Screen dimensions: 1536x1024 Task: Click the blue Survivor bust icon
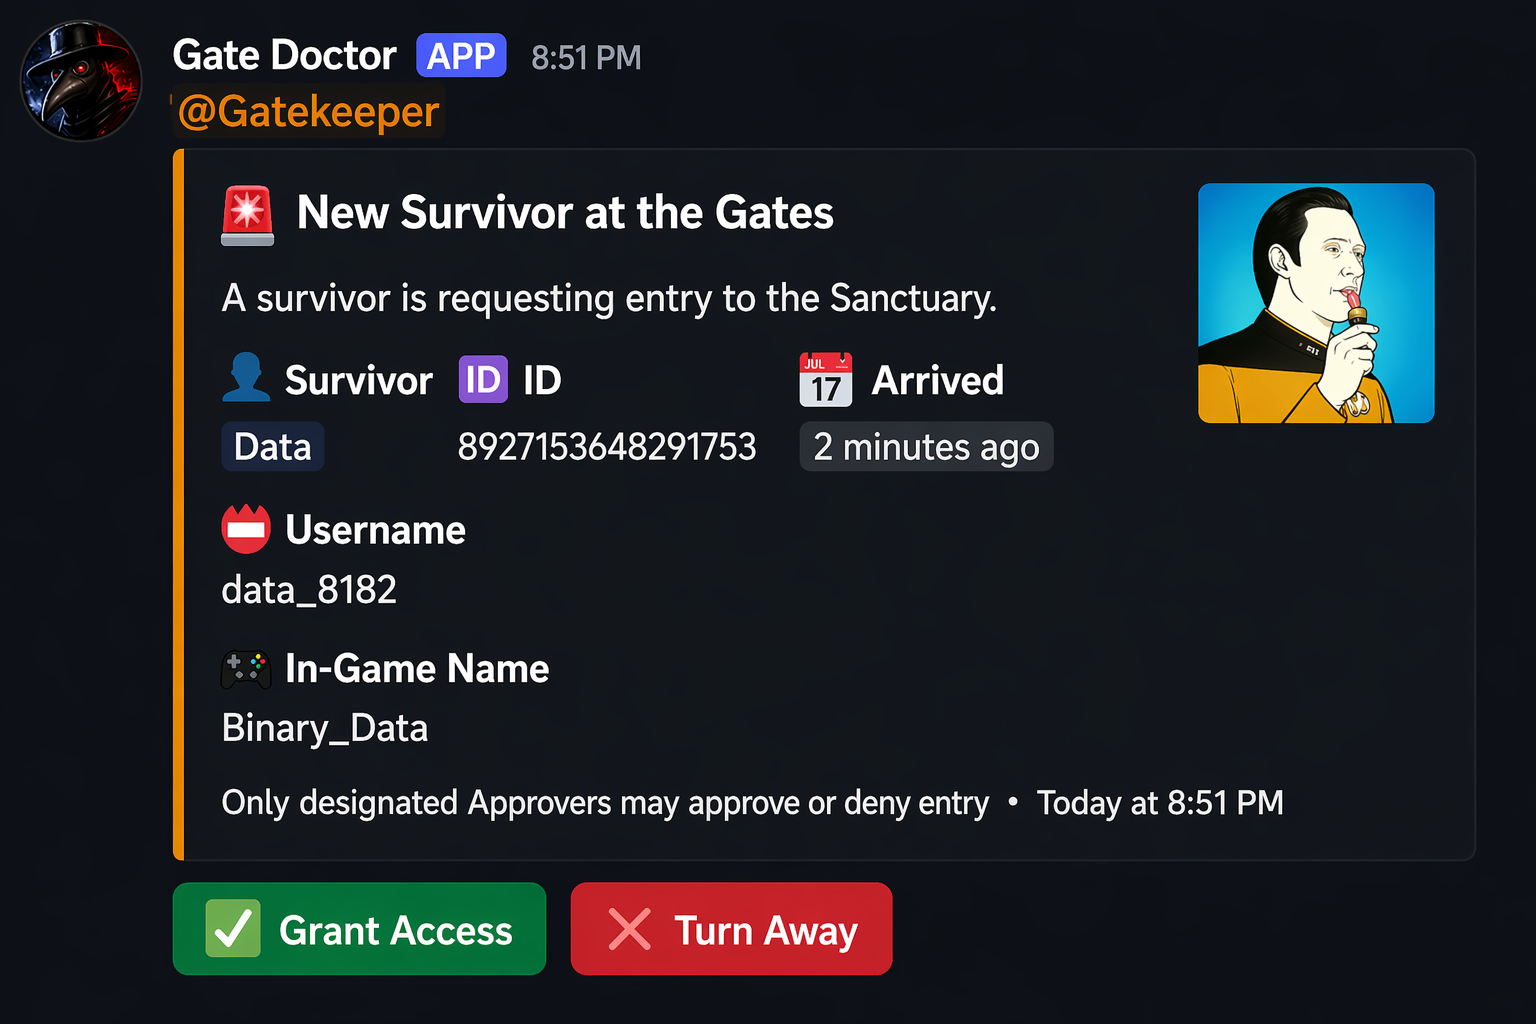[246, 379]
